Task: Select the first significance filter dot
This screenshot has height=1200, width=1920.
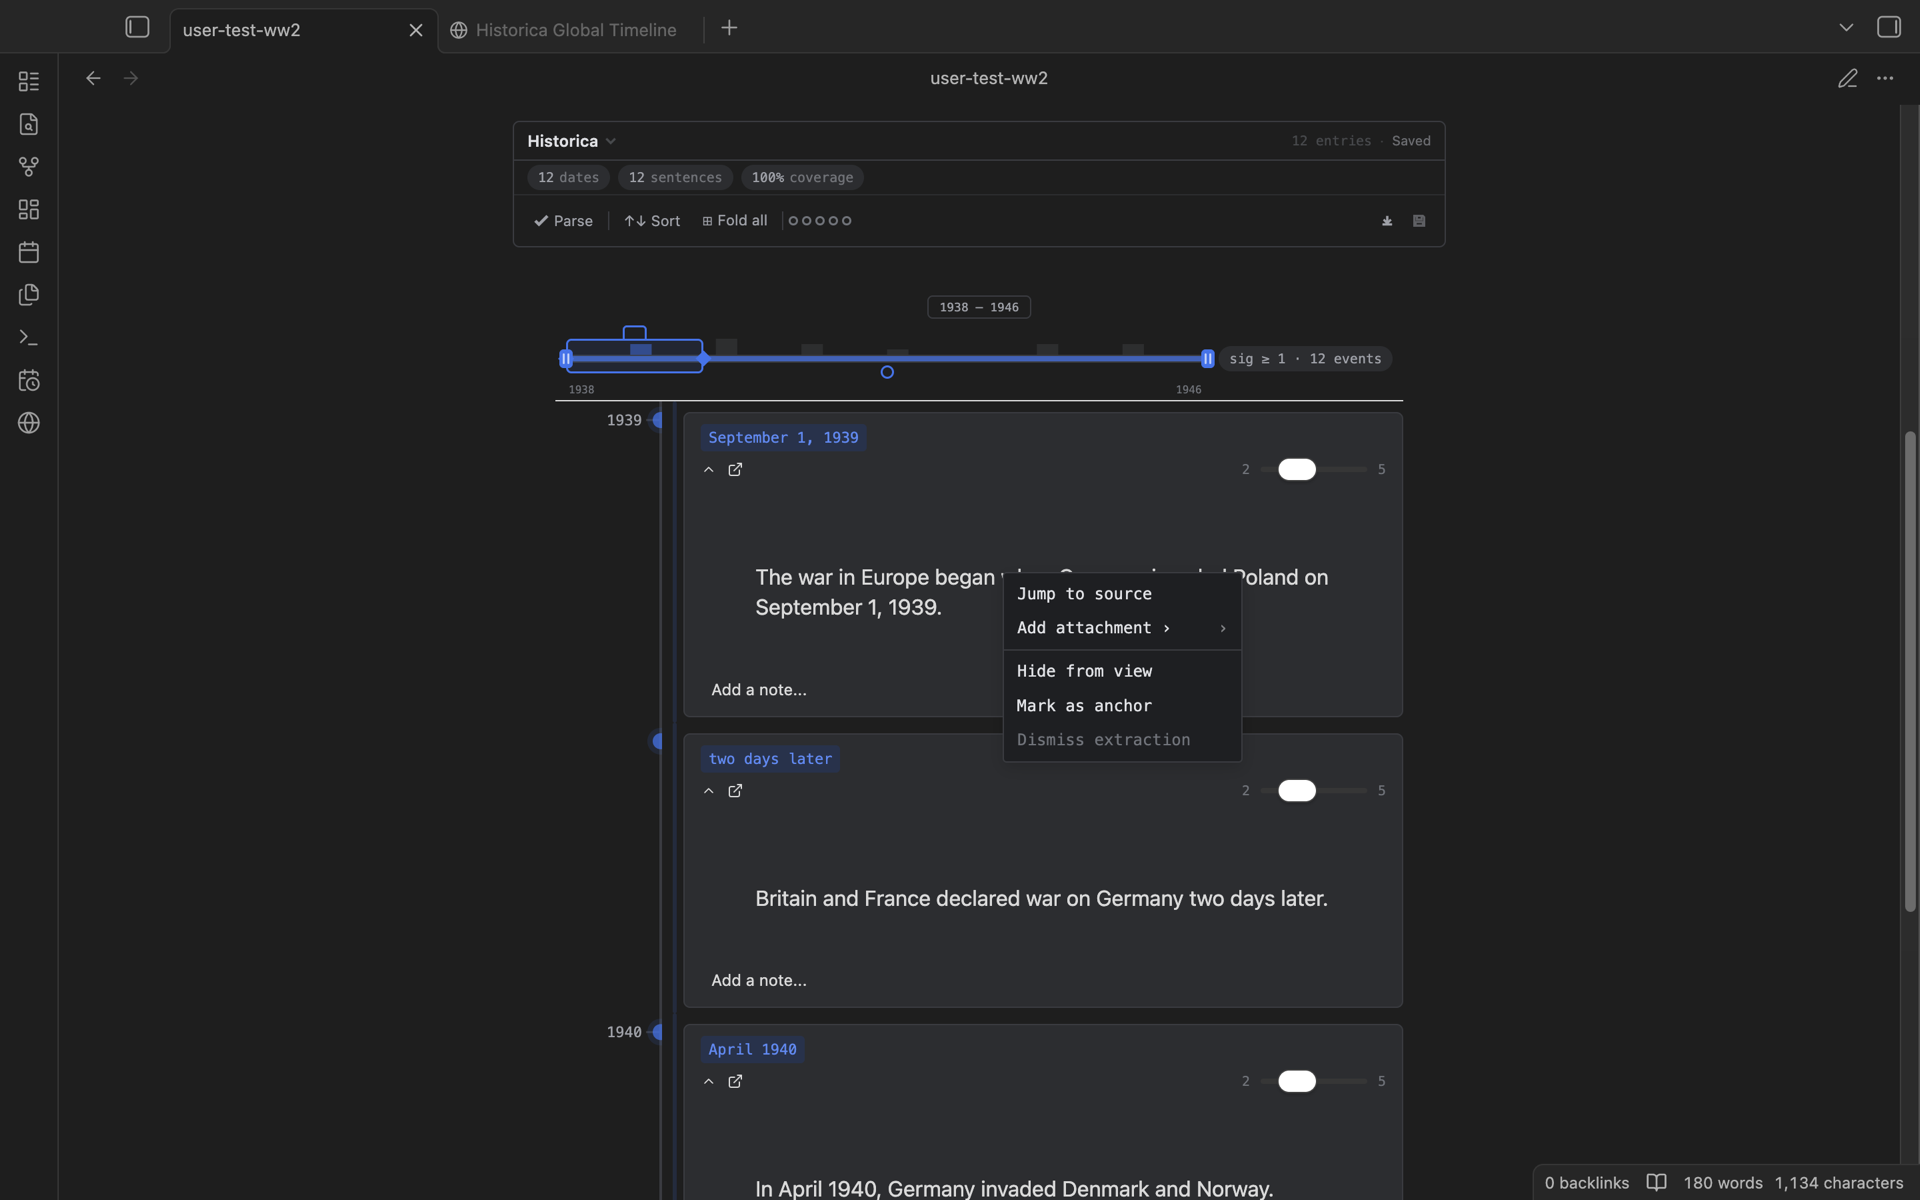Action: point(794,221)
